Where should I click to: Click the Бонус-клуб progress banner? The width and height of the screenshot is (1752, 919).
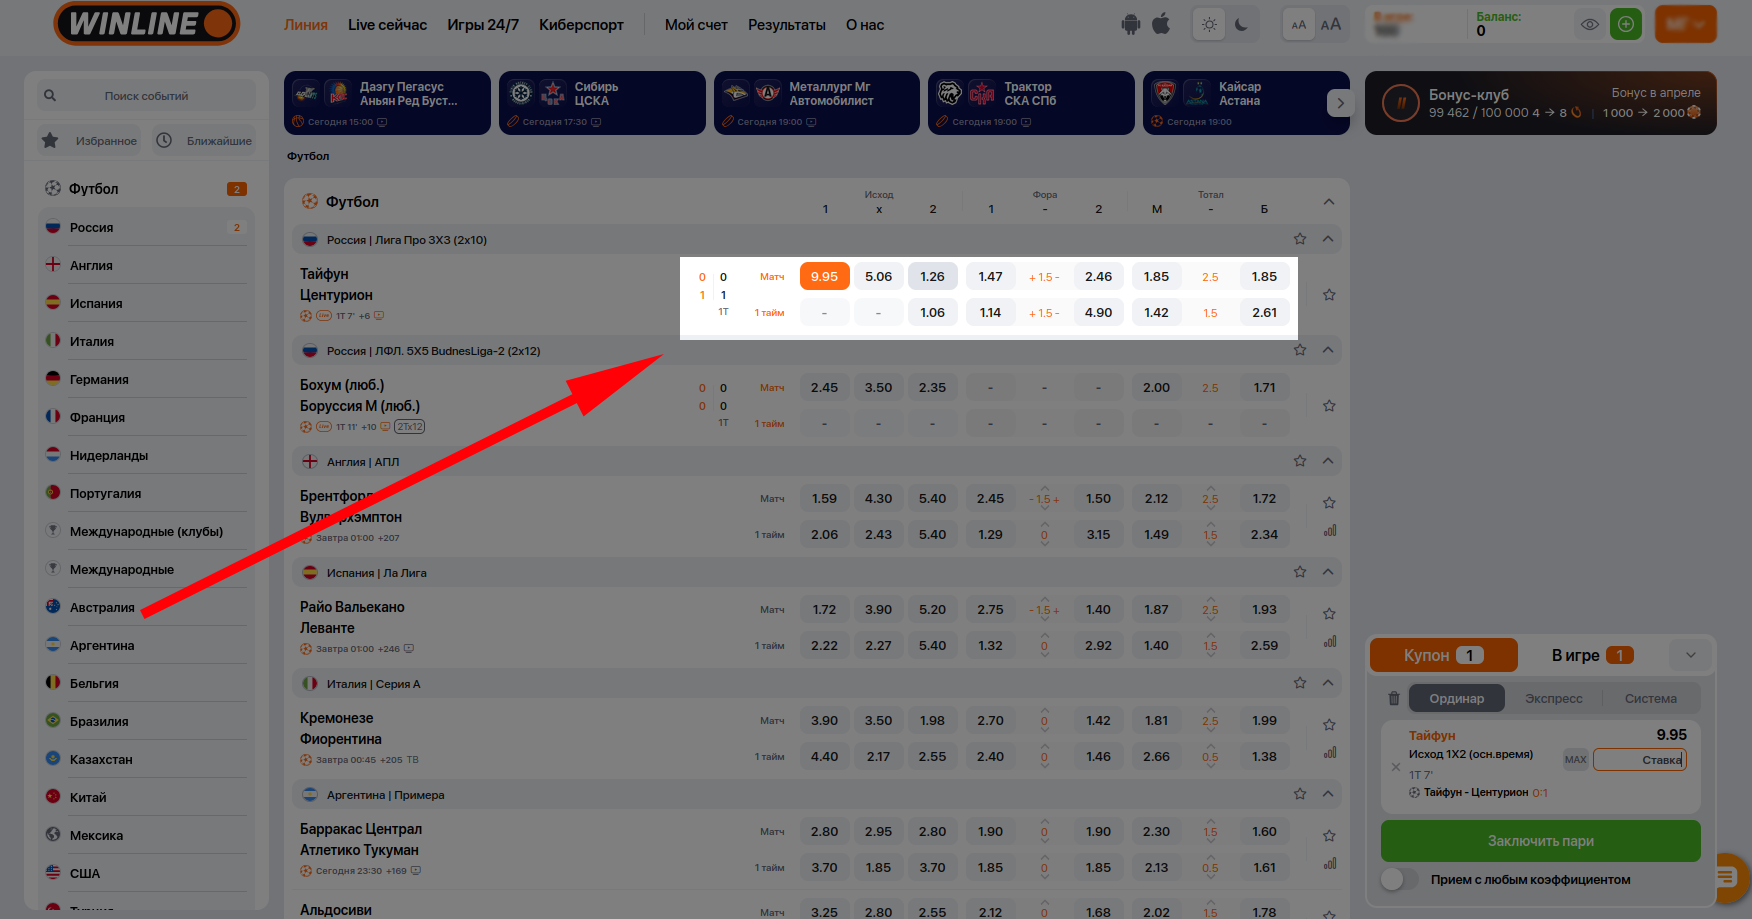[1540, 103]
